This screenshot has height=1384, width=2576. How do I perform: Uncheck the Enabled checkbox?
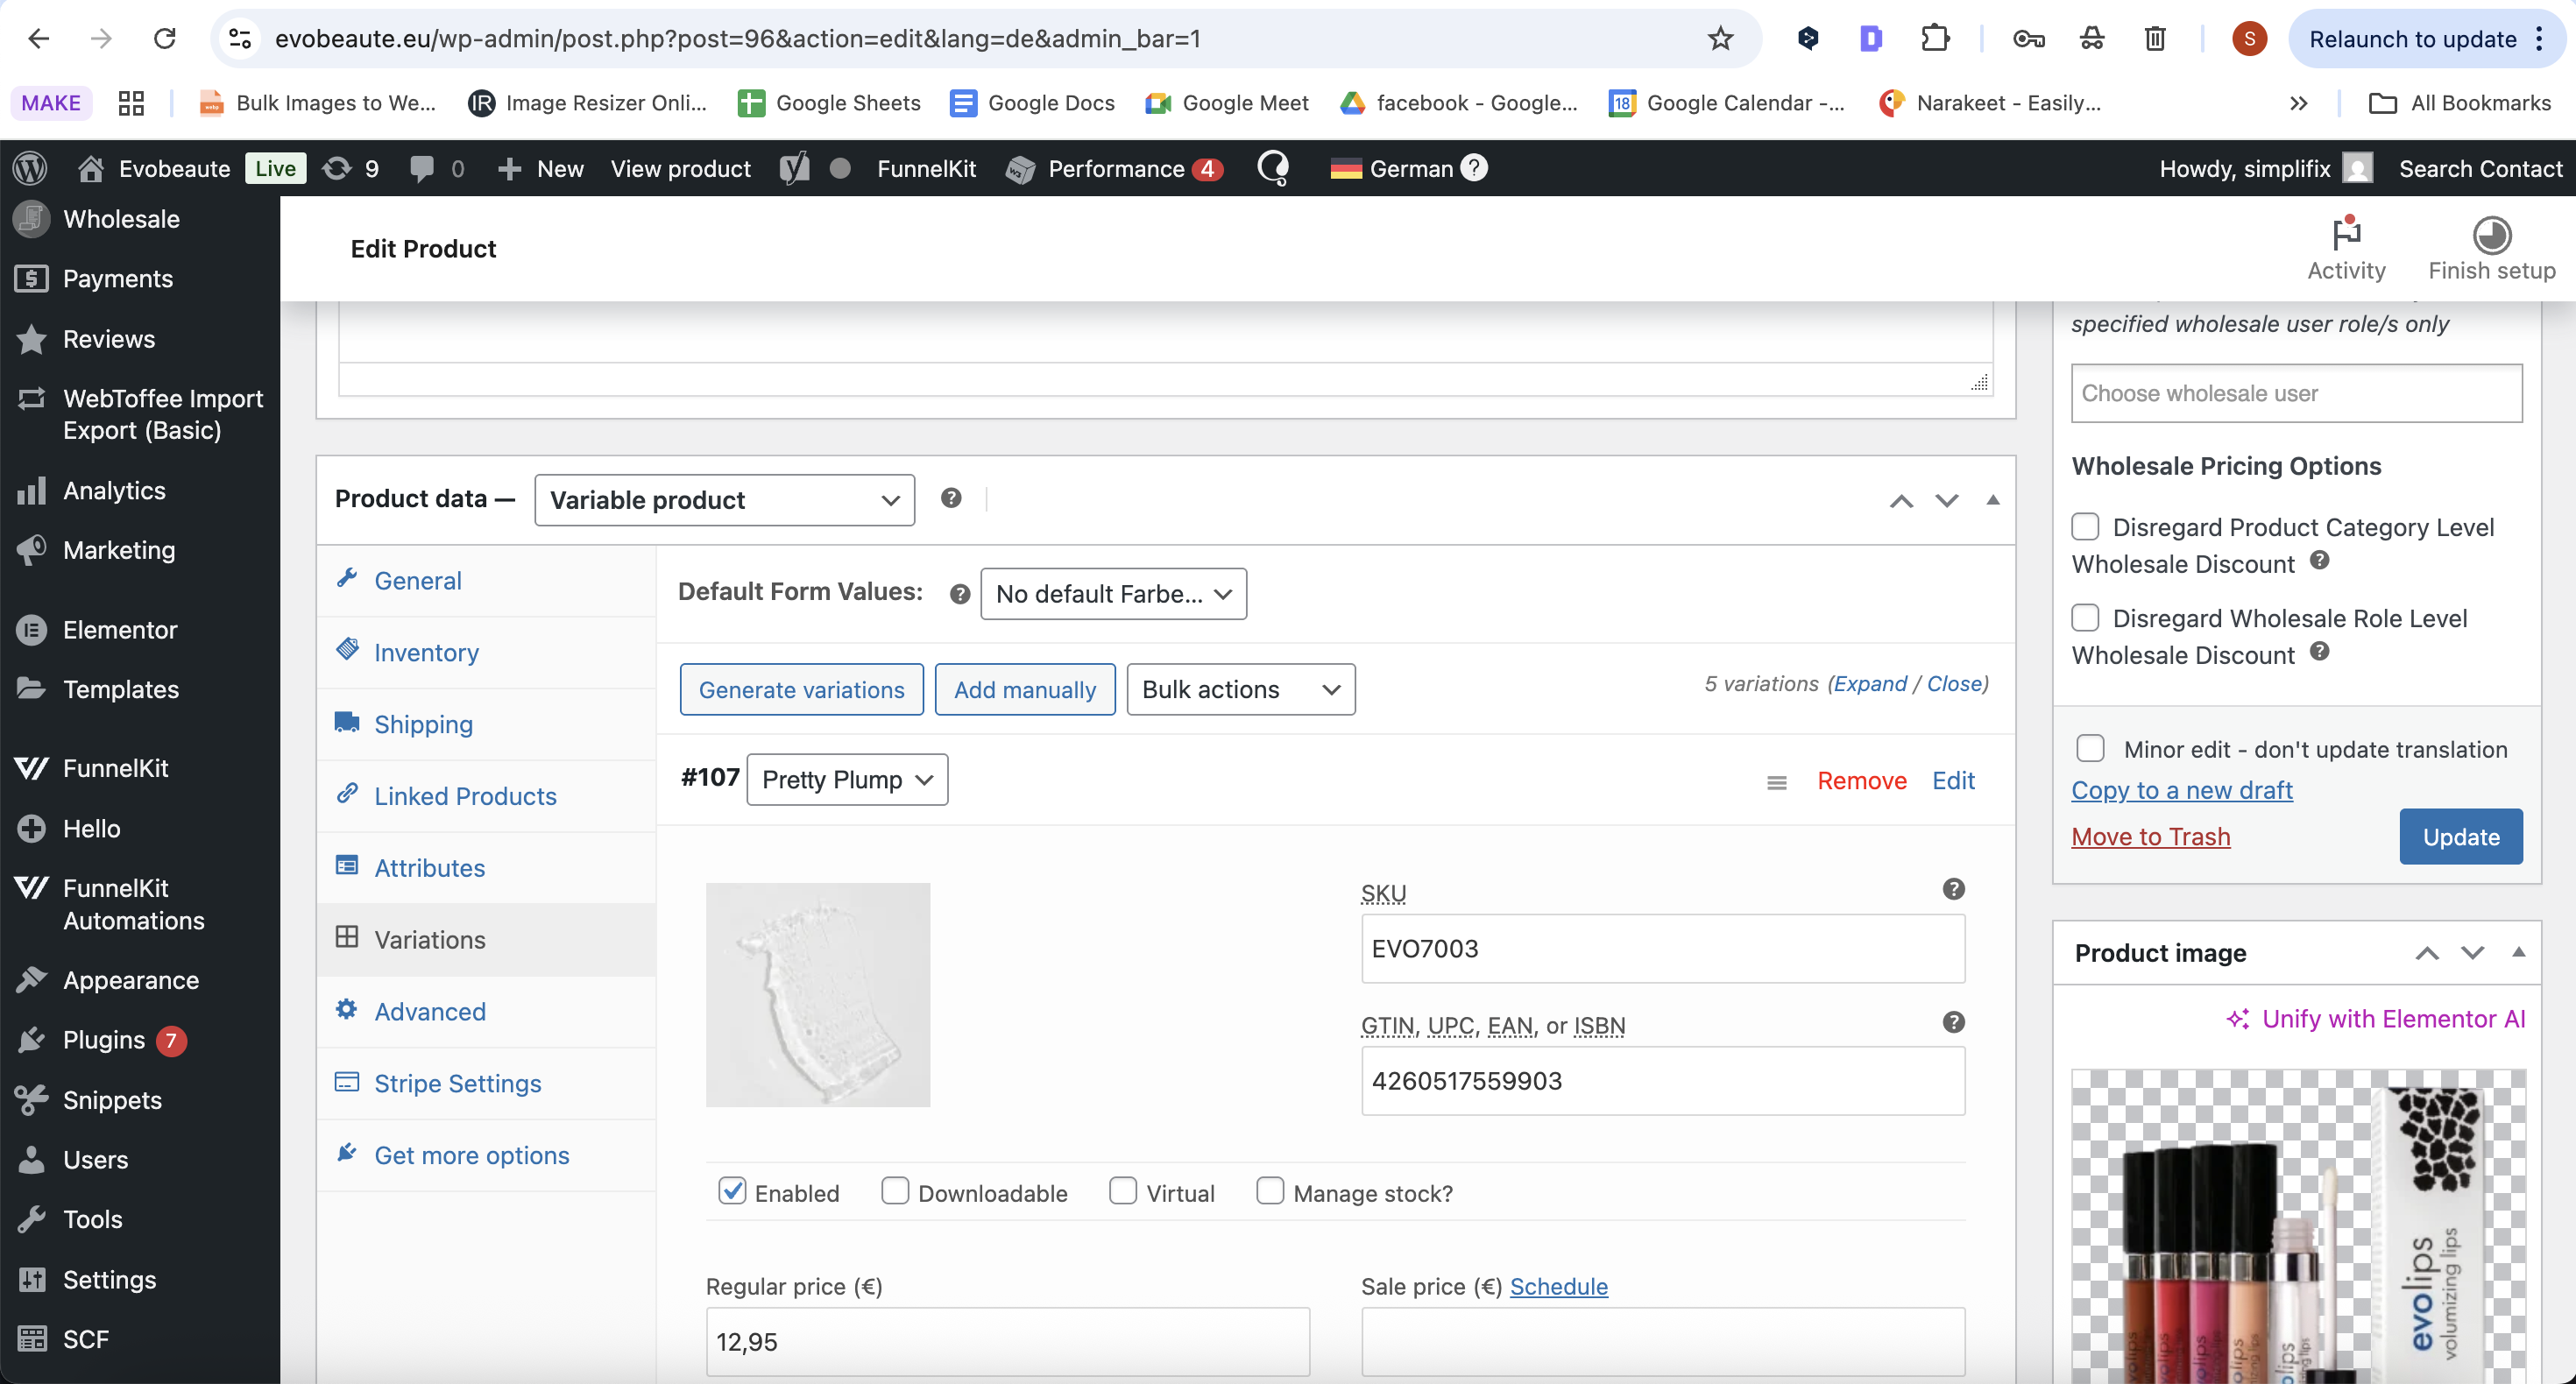coord(733,1191)
